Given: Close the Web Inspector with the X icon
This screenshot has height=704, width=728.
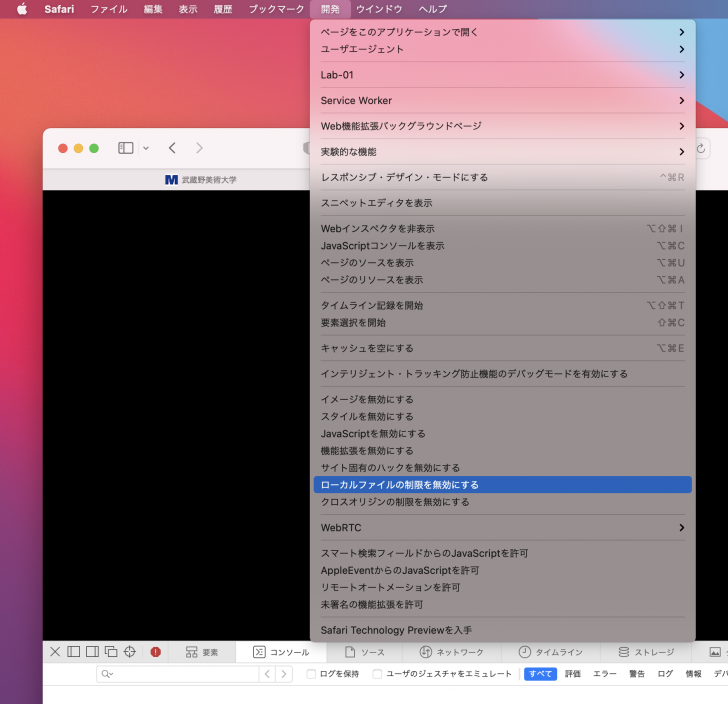Looking at the screenshot, I should tap(55, 652).
